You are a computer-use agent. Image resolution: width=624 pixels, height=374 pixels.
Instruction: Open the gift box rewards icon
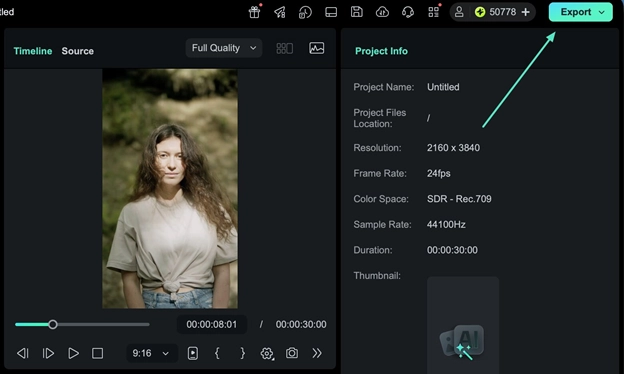(x=254, y=12)
